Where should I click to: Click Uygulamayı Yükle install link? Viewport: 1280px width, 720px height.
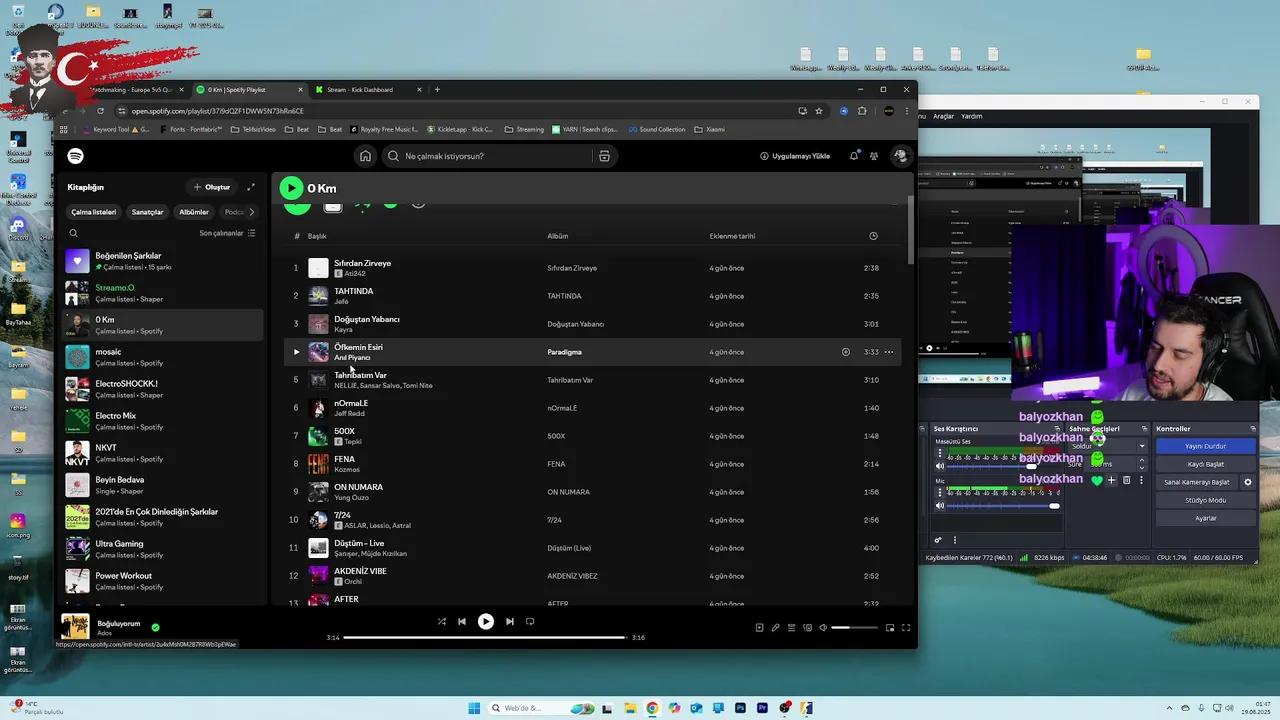tap(795, 156)
